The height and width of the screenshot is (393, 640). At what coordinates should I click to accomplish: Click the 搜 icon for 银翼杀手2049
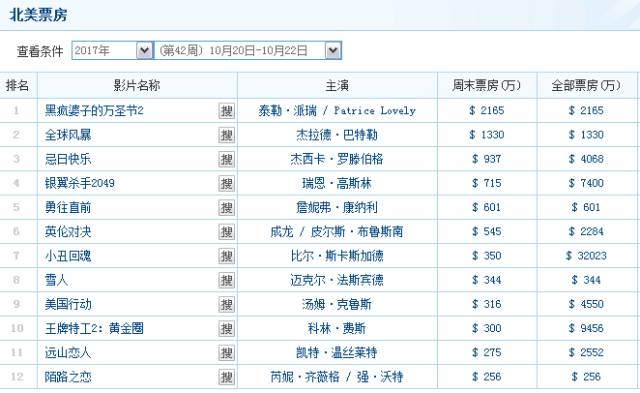pos(227,183)
